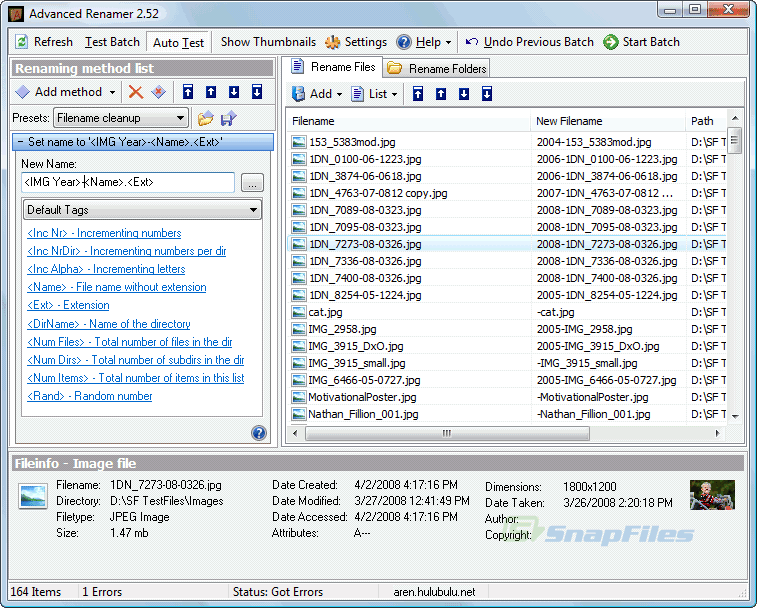Click Test Batch in toolbar
The width and height of the screenshot is (757, 608).
[112, 42]
